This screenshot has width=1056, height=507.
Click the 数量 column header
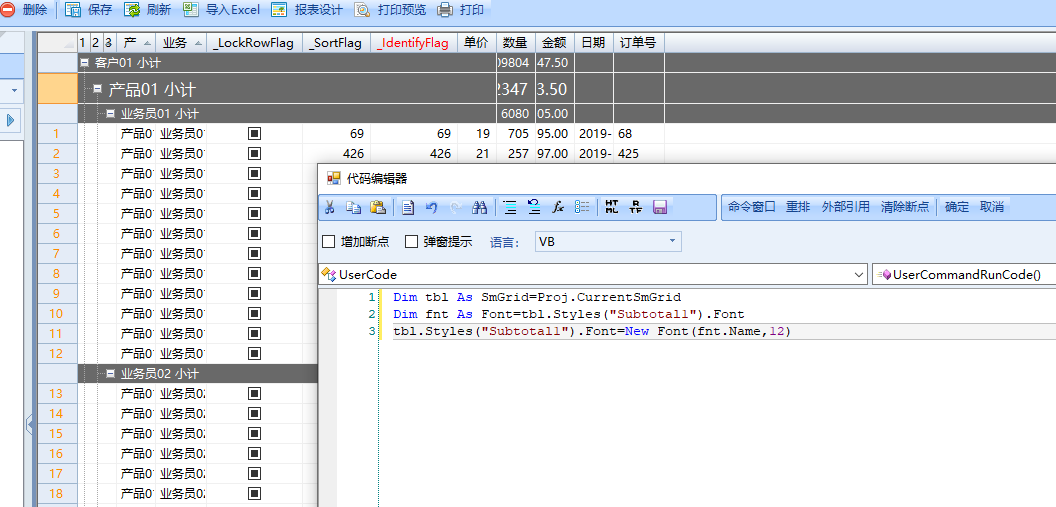(515, 43)
